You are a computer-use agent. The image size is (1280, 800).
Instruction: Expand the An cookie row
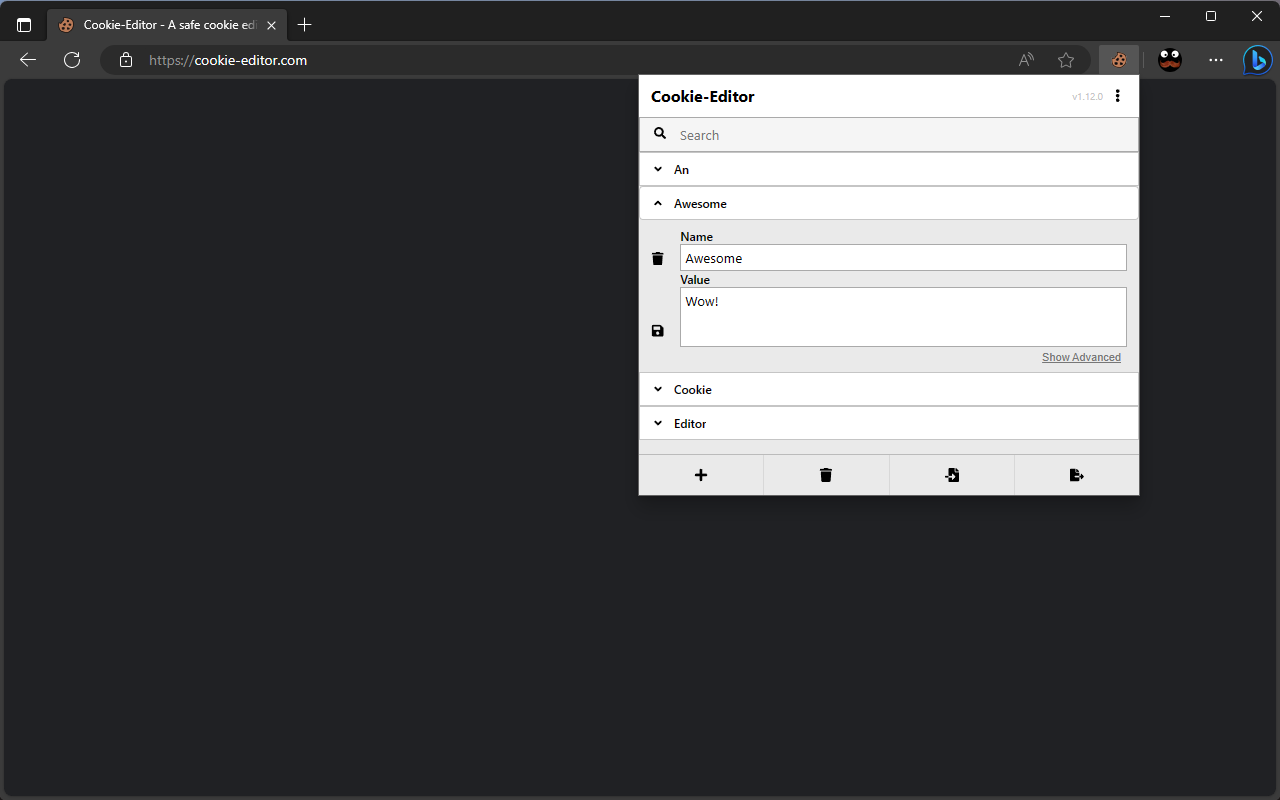[889, 170]
